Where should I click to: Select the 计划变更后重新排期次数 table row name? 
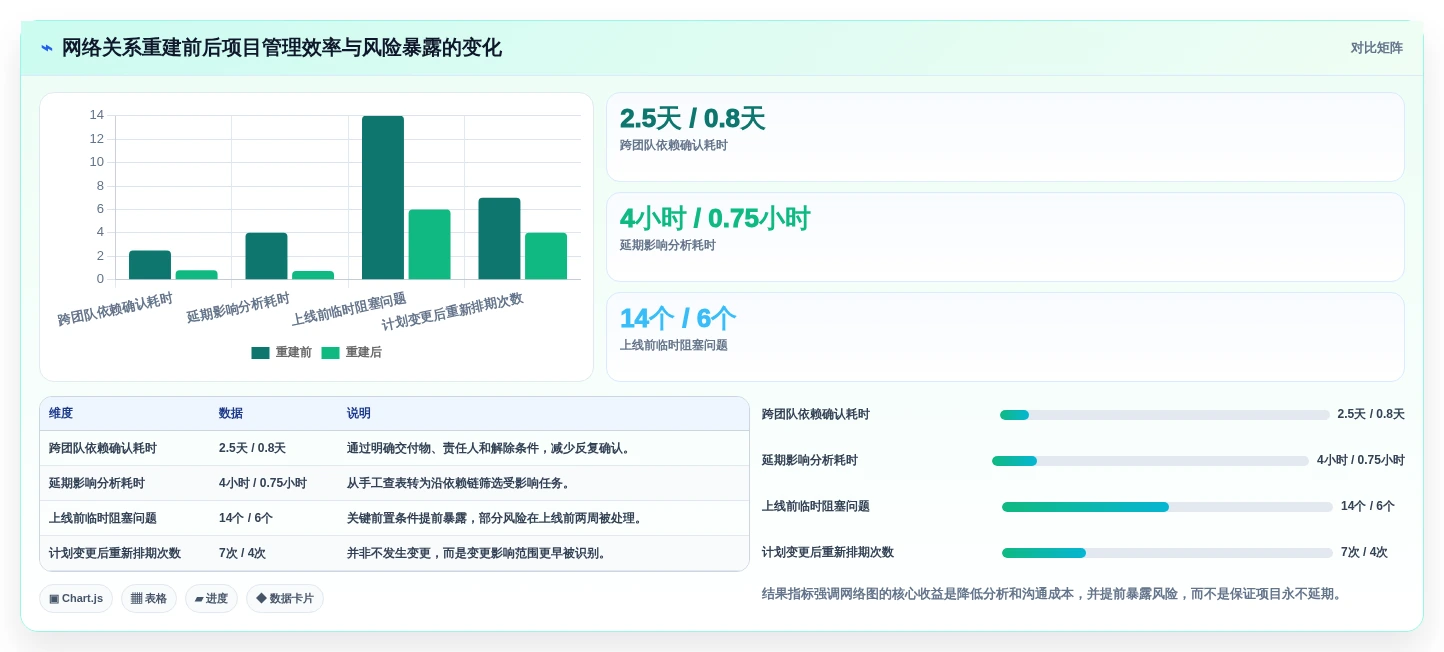click(x=115, y=554)
